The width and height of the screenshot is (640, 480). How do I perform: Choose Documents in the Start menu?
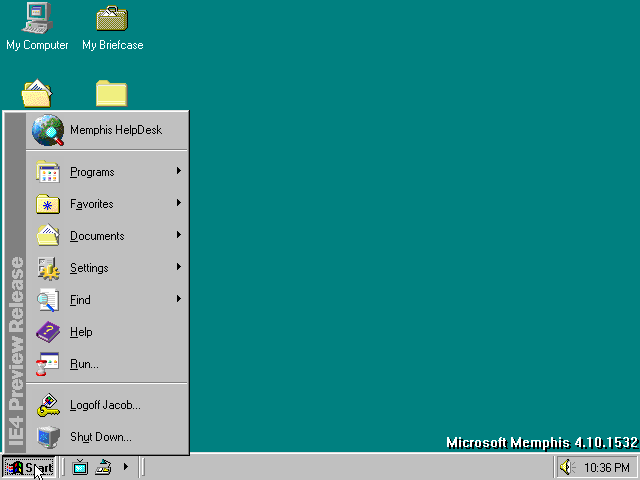(107, 236)
